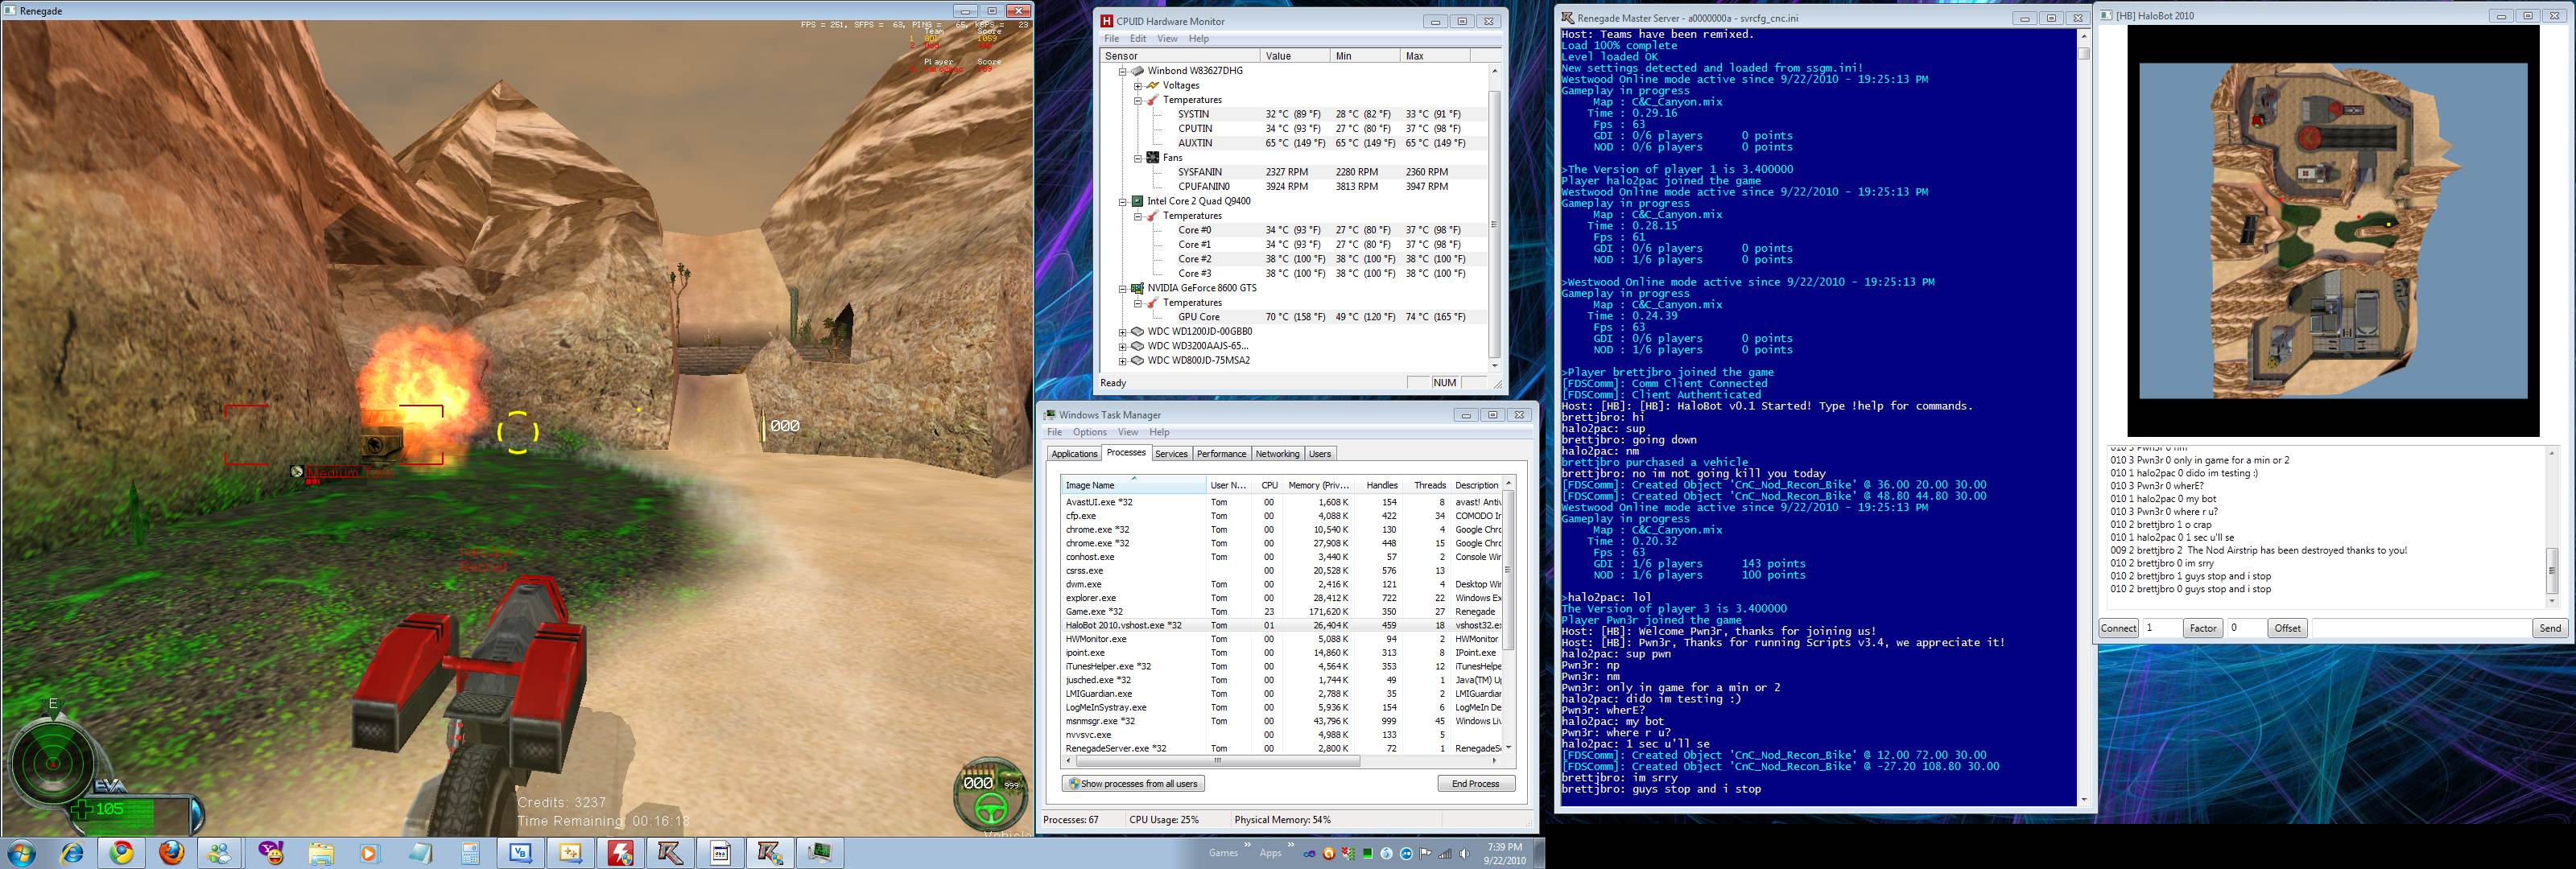Collapse the Winbond W83627DHG tree node
Screen dimensions: 2576x869
(x=1123, y=71)
